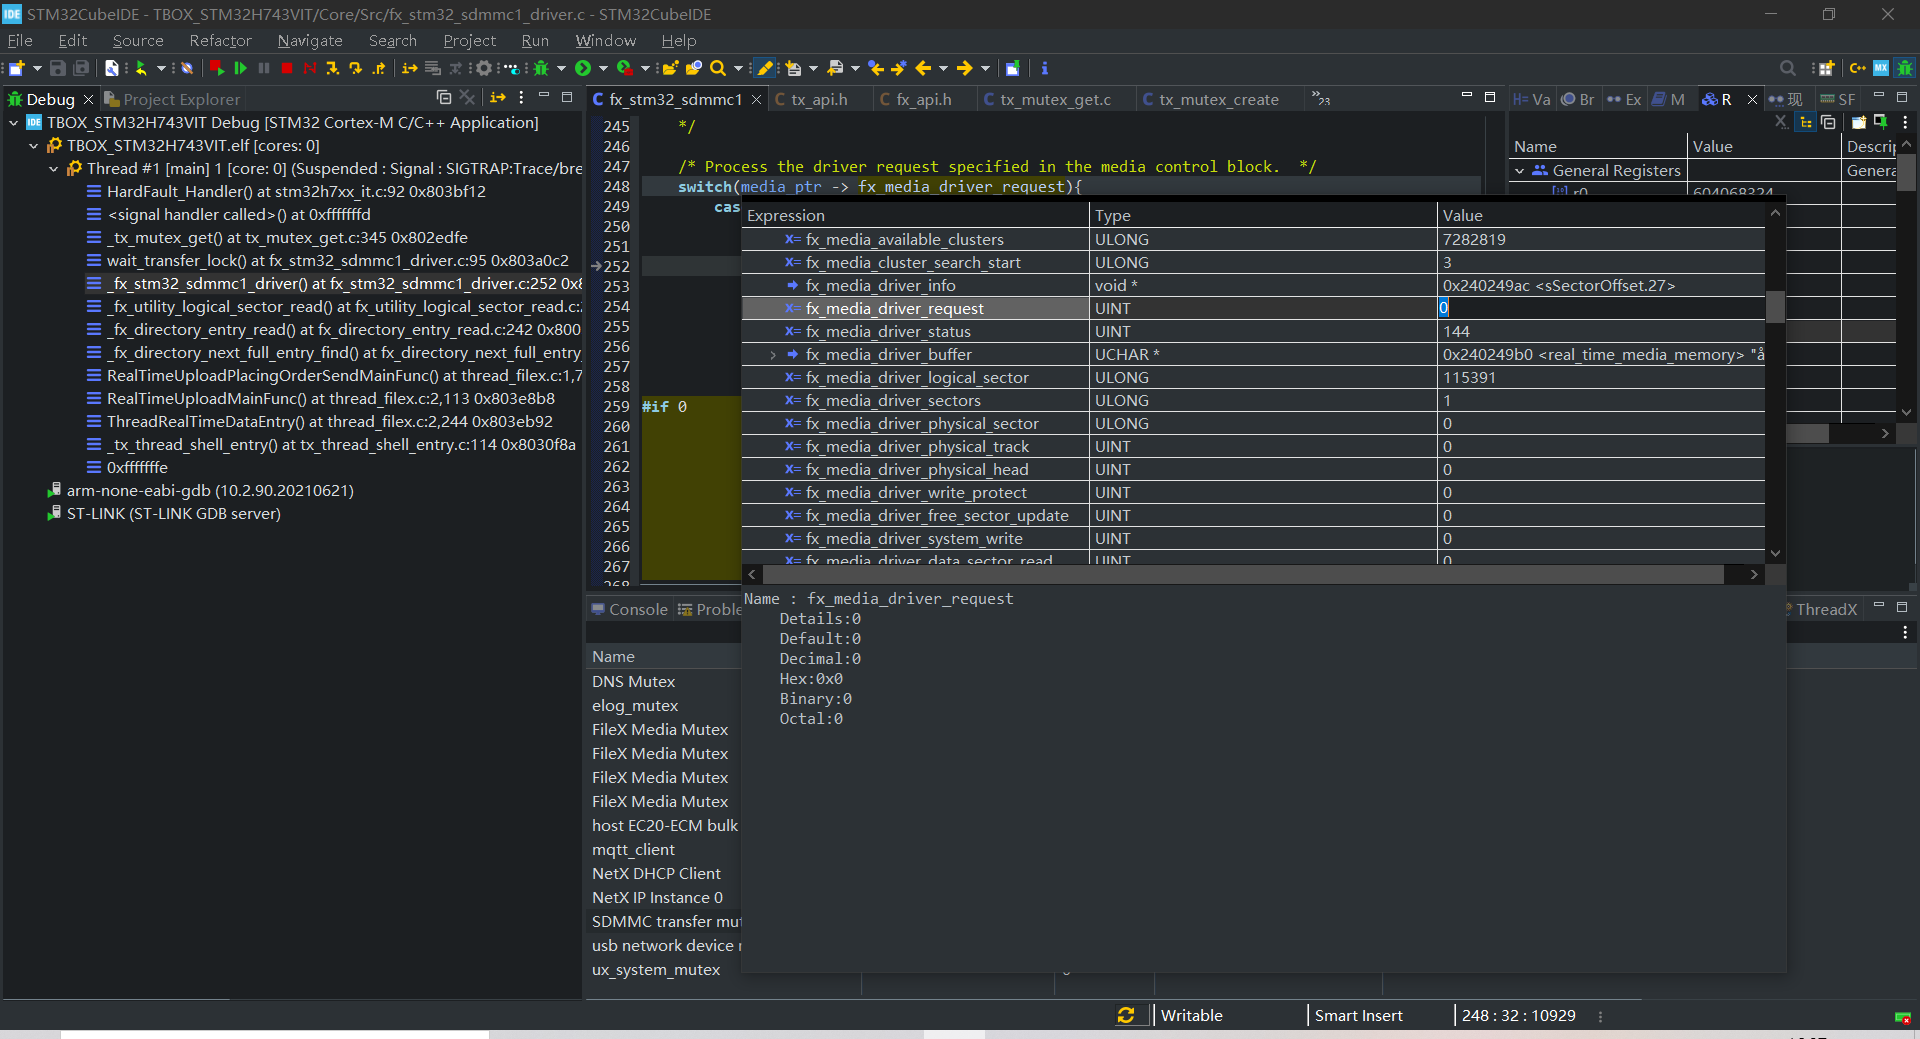Remove a register using the X button
The width and height of the screenshot is (1920, 1039).
tap(1781, 121)
